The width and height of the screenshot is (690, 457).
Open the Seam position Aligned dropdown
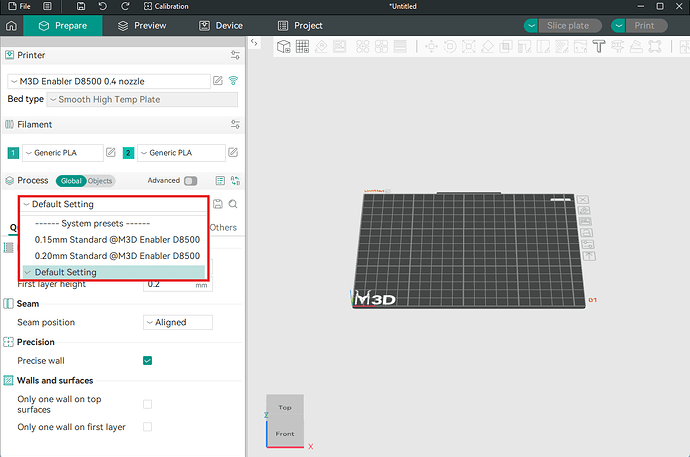(178, 322)
